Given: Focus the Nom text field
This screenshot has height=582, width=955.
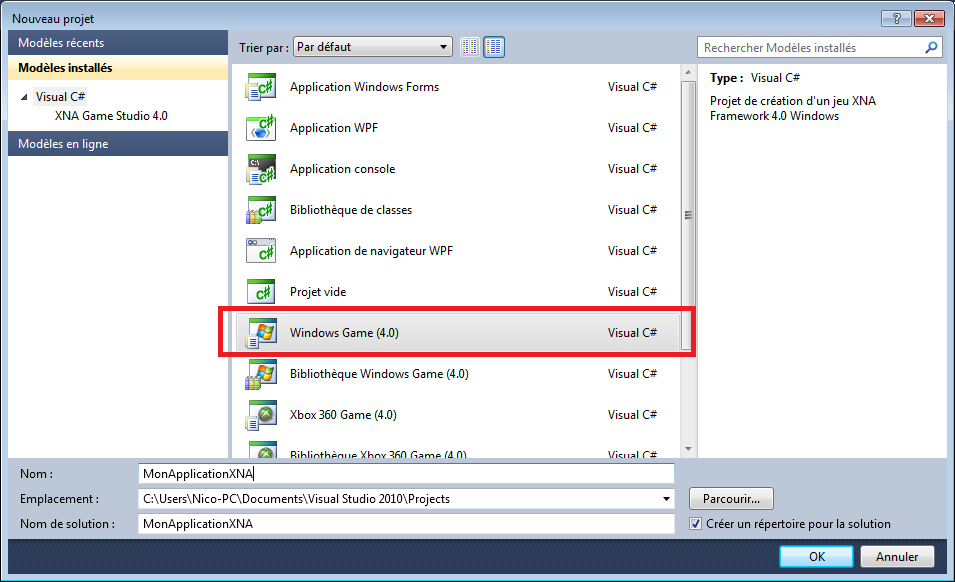Looking at the screenshot, I should coord(406,474).
